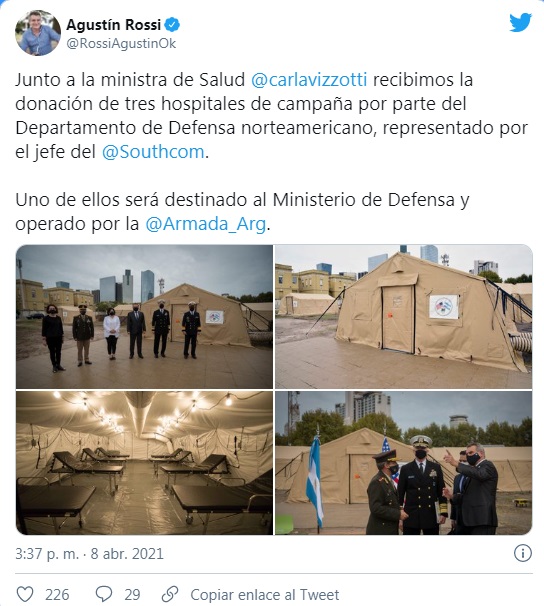544x606 pixels.
Task: View photo of tent interior beds
Action: (144, 463)
